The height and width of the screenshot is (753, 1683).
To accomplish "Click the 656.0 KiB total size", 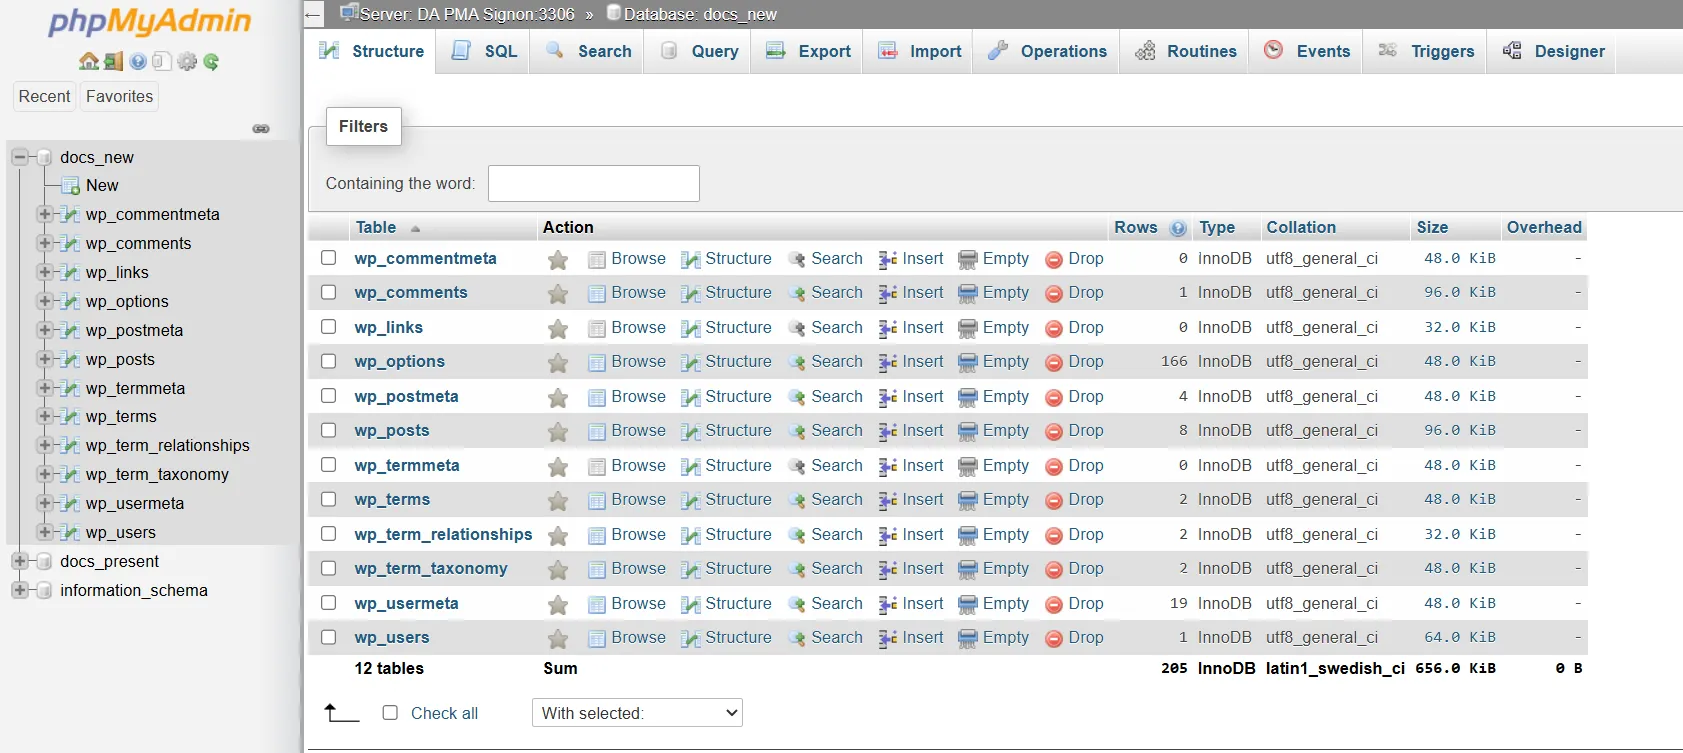I will click(x=1455, y=668).
